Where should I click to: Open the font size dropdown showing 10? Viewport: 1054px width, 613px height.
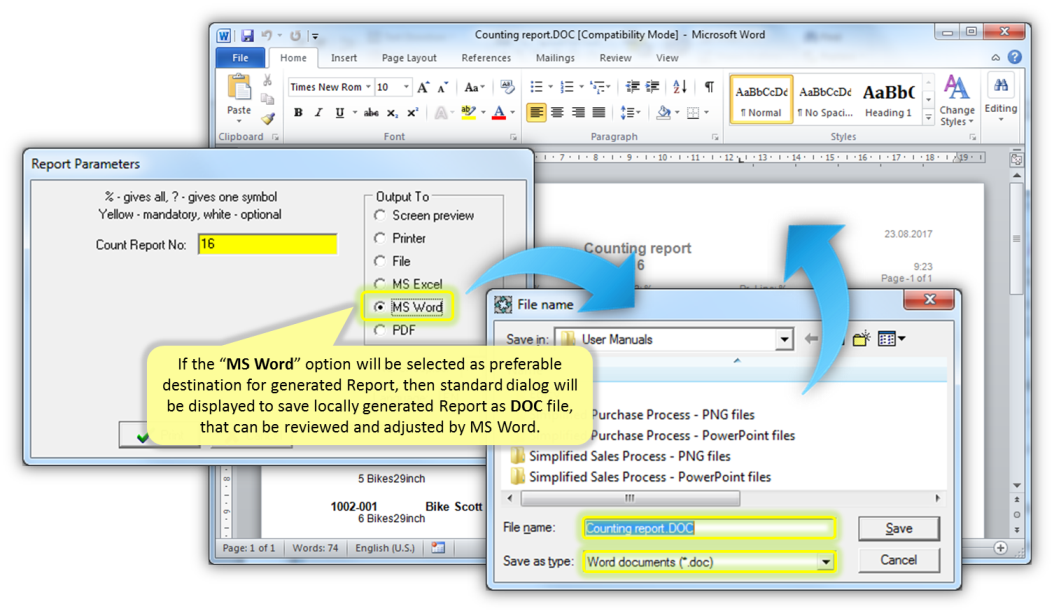(406, 87)
